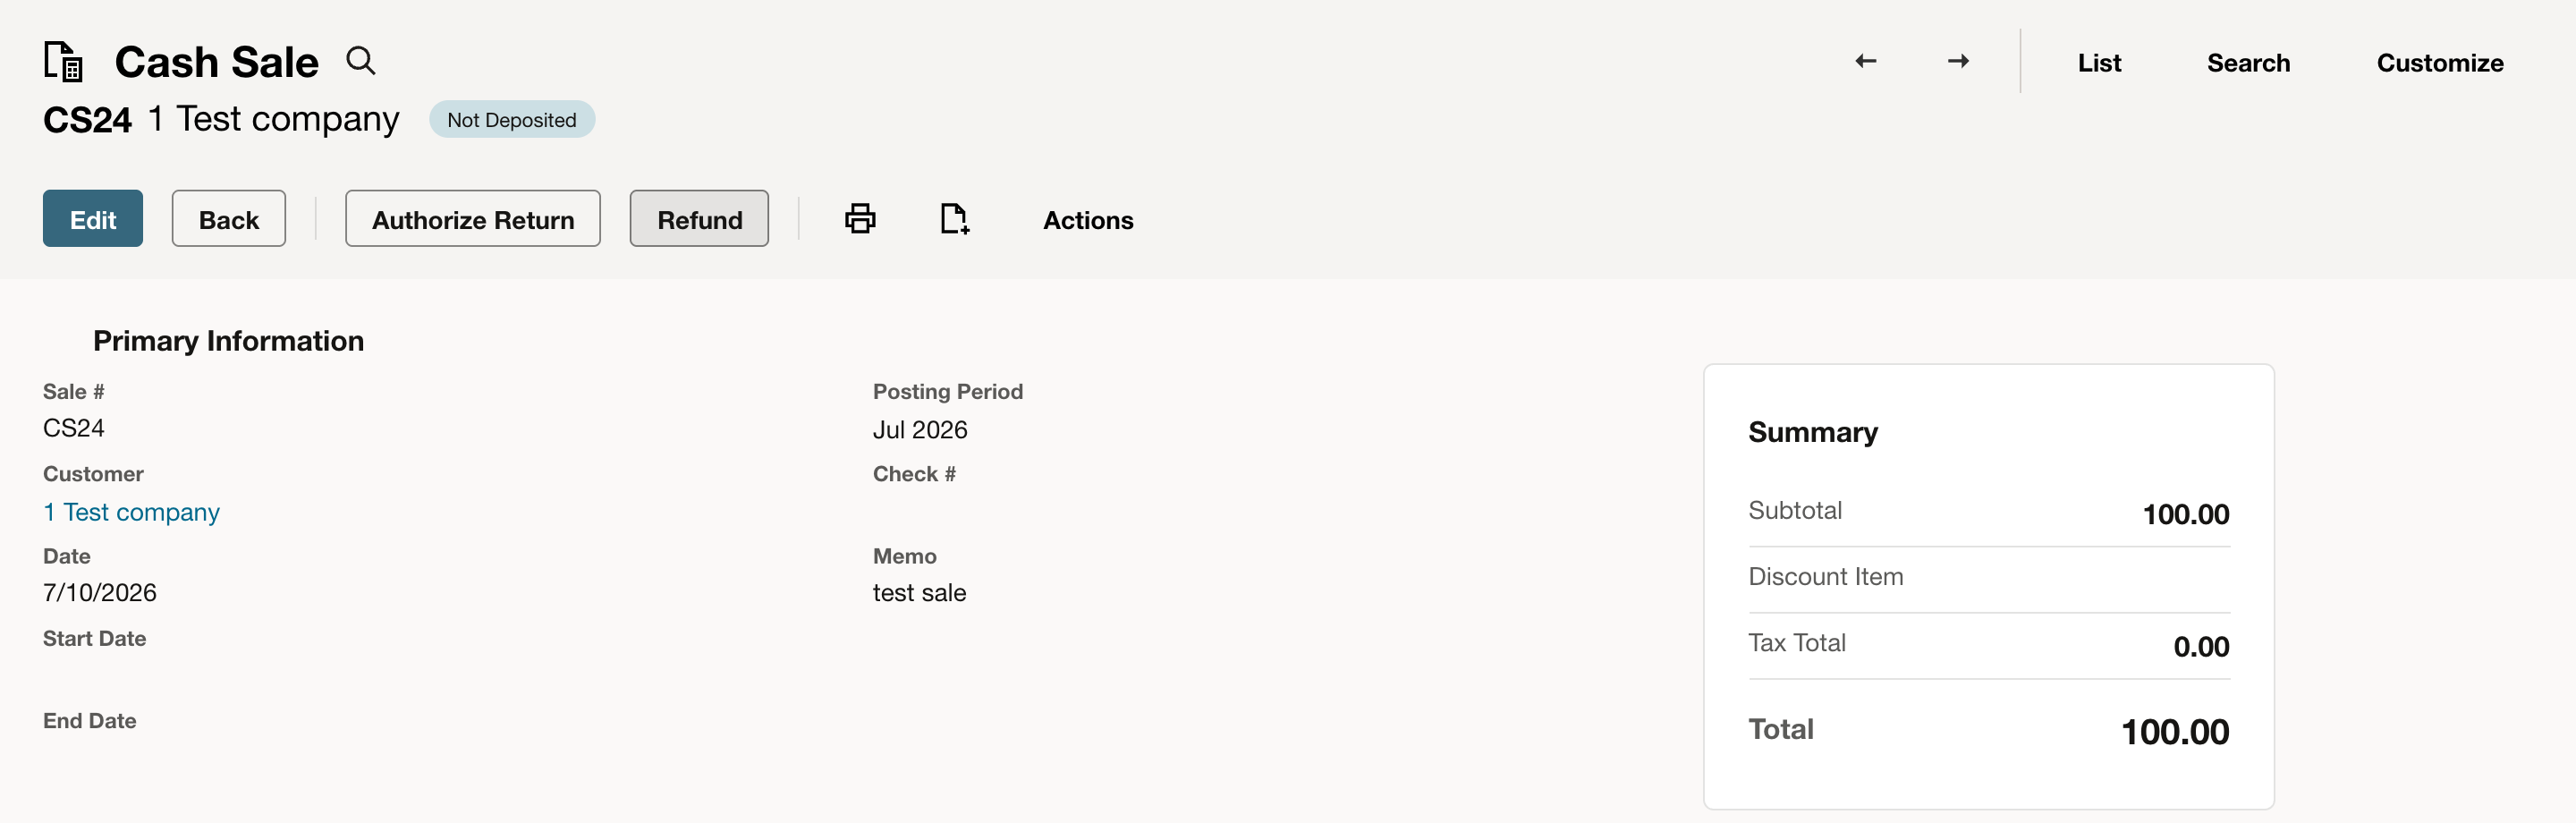Screen dimensions: 2576x823
Task: Click the Summary panel heading
Action: pos(1812,432)
